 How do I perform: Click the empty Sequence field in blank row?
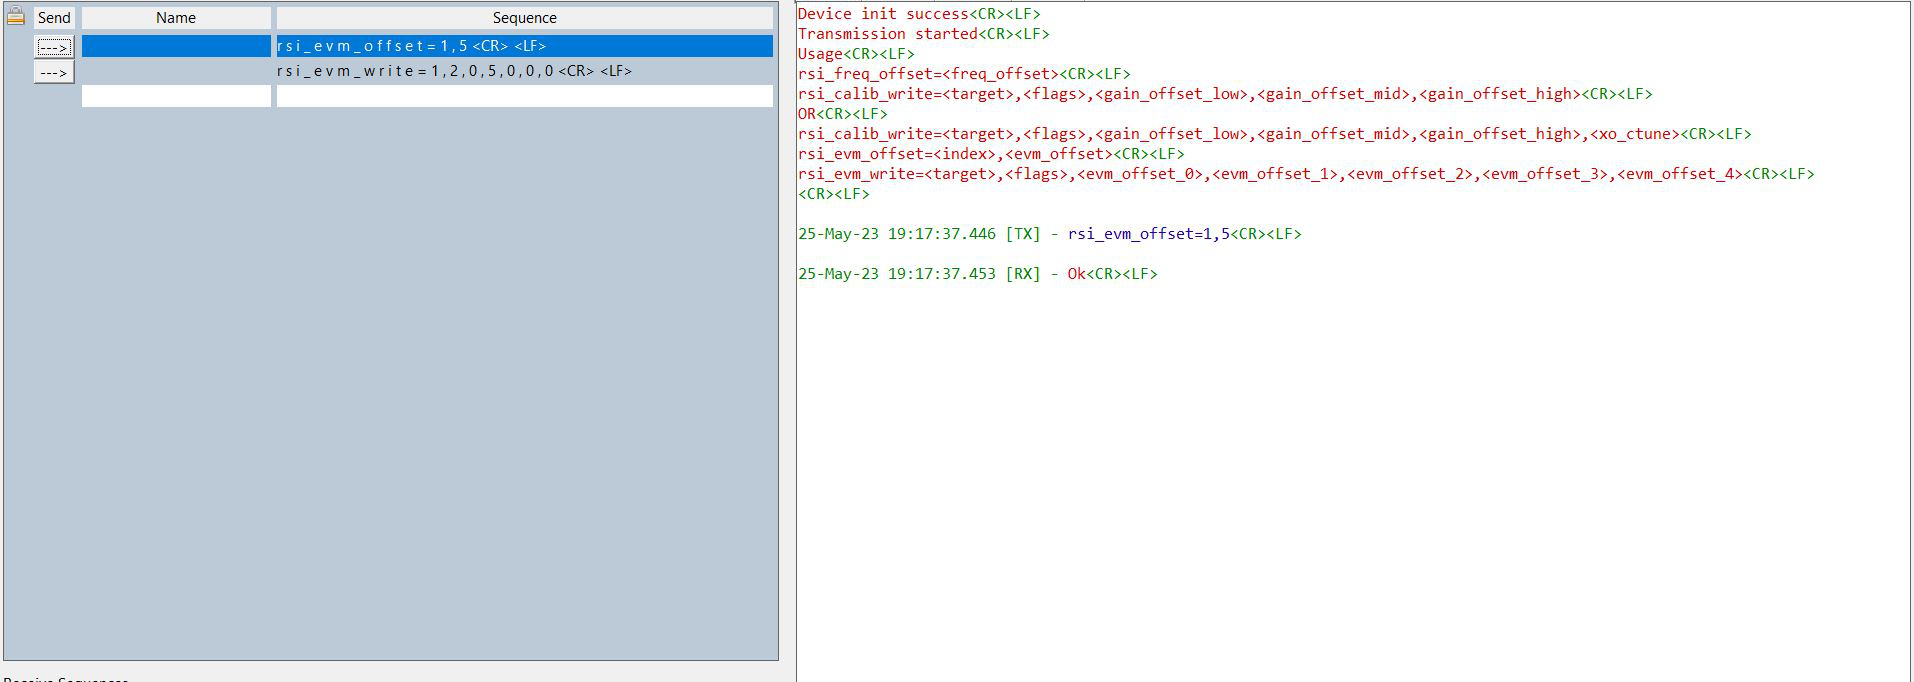pyautogui.click(x=524, y=96)
